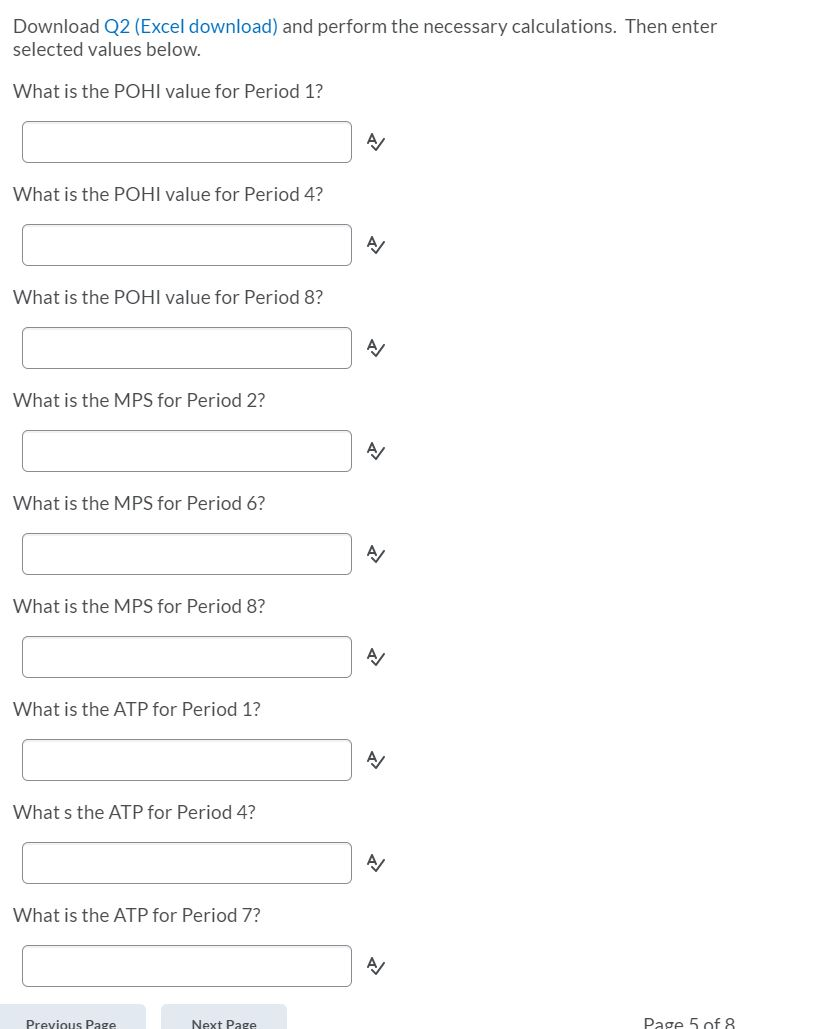The width and height of the screenshot is (819, 1029).
Task: Run spell check for POHI Period 1 answer
Action: coord(374,142)
